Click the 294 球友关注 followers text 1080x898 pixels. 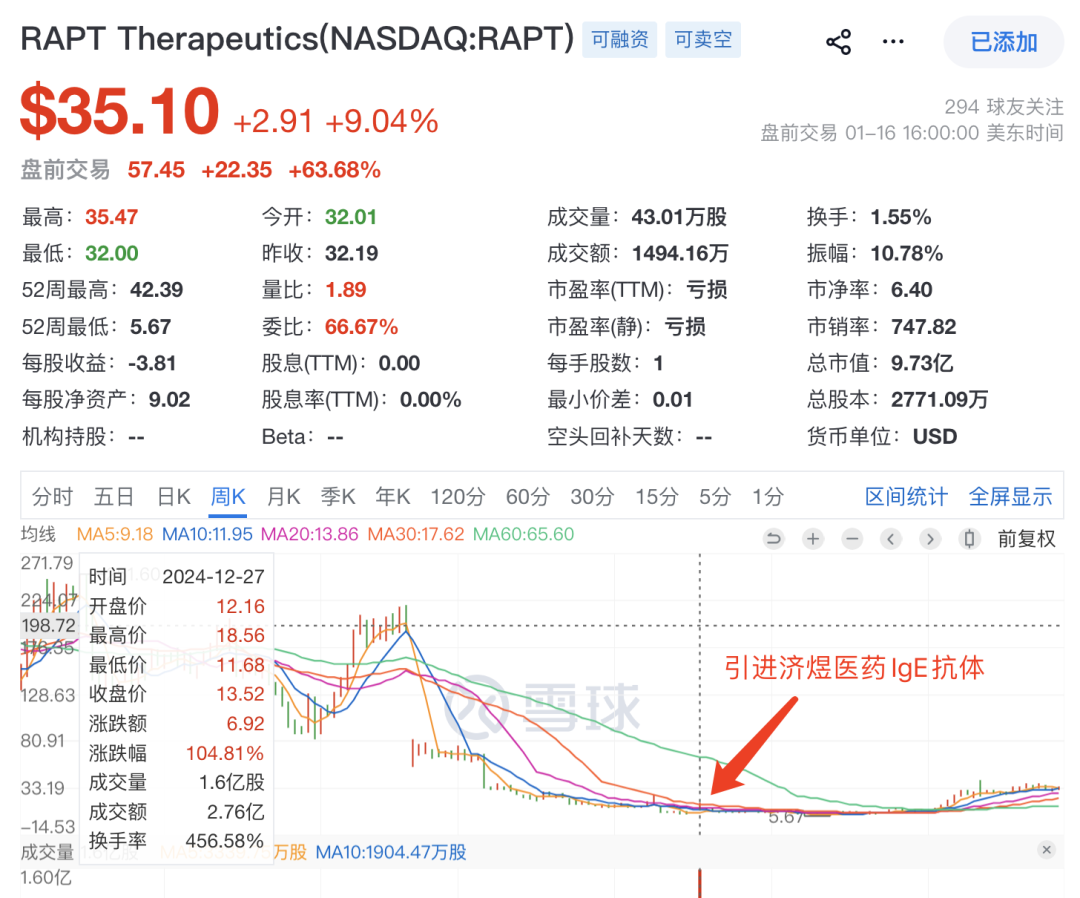[1004, 107]
